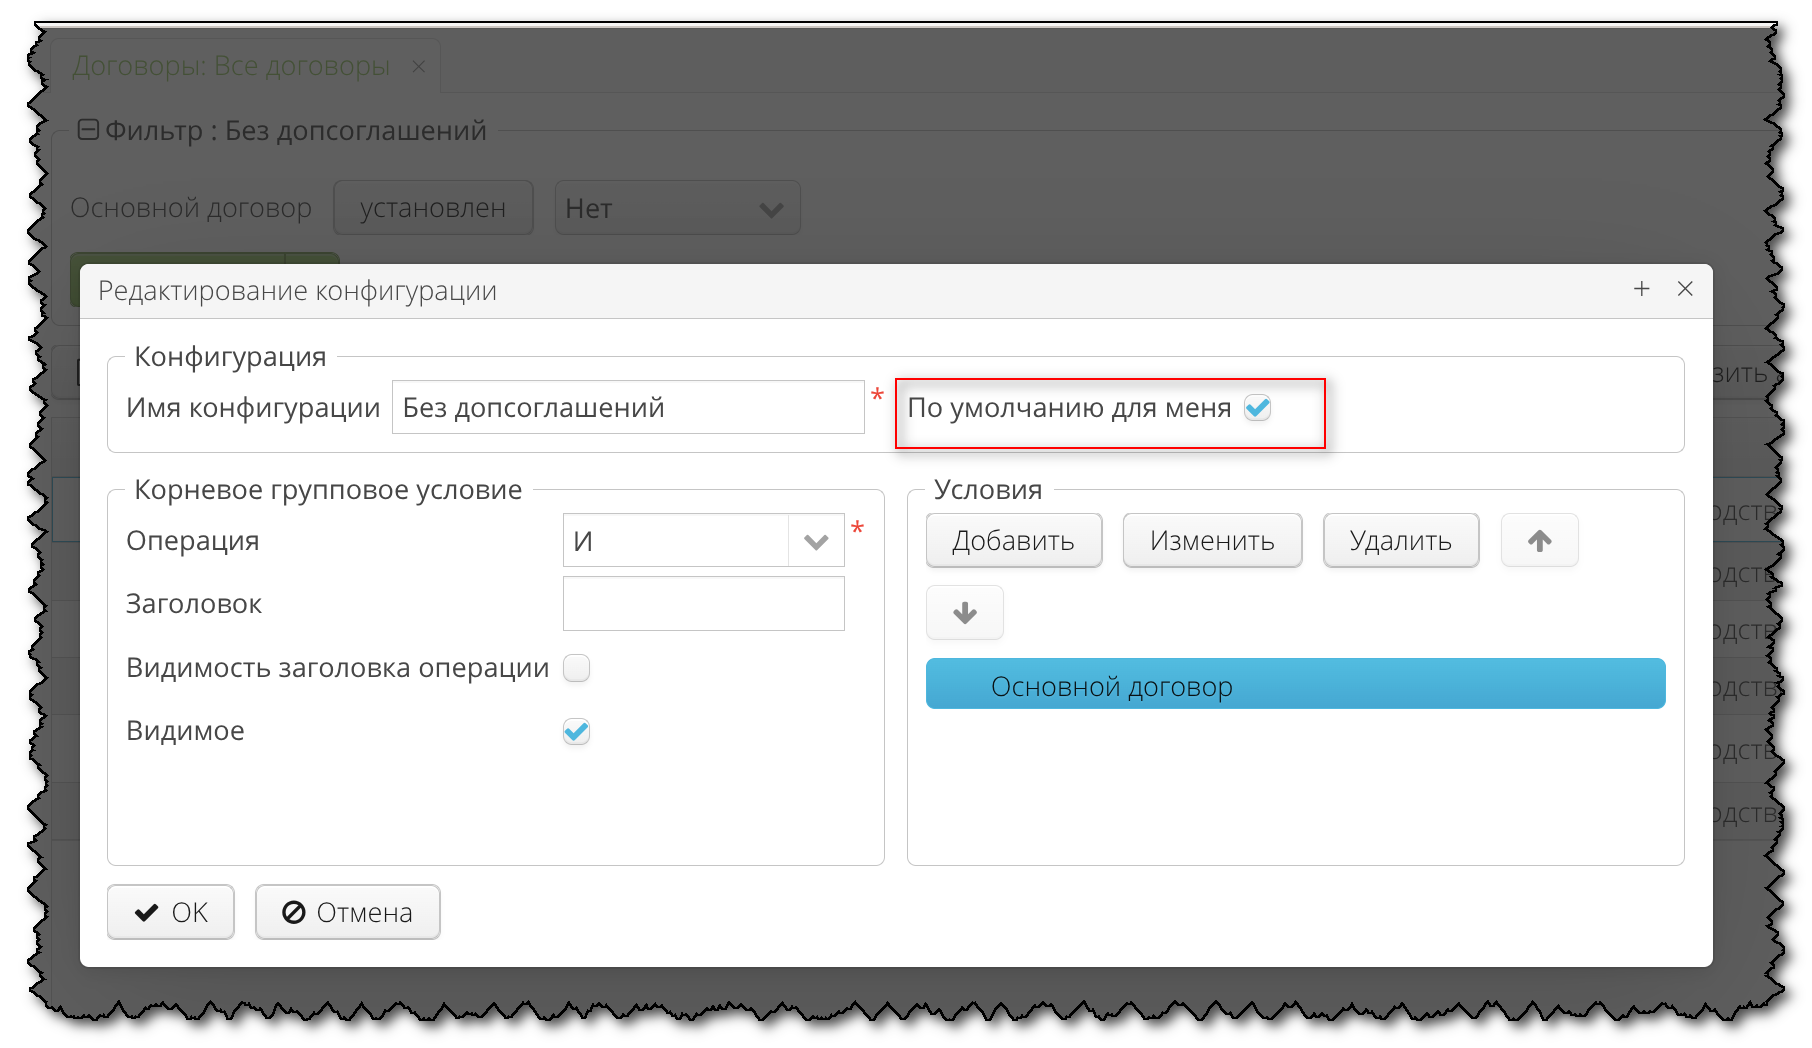Click the Операция dropdown chevron arrow
Image resolution: width=1812 pixels, height=1048 pixels.
(815, 539)
